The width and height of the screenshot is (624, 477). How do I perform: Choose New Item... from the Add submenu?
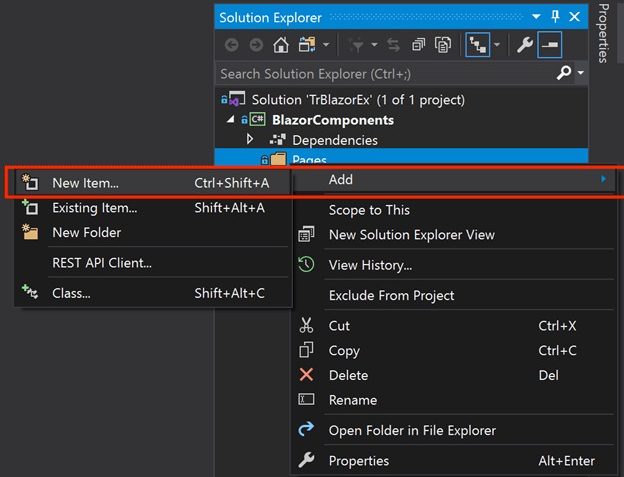pyautogui.click(x=85, y=183)
